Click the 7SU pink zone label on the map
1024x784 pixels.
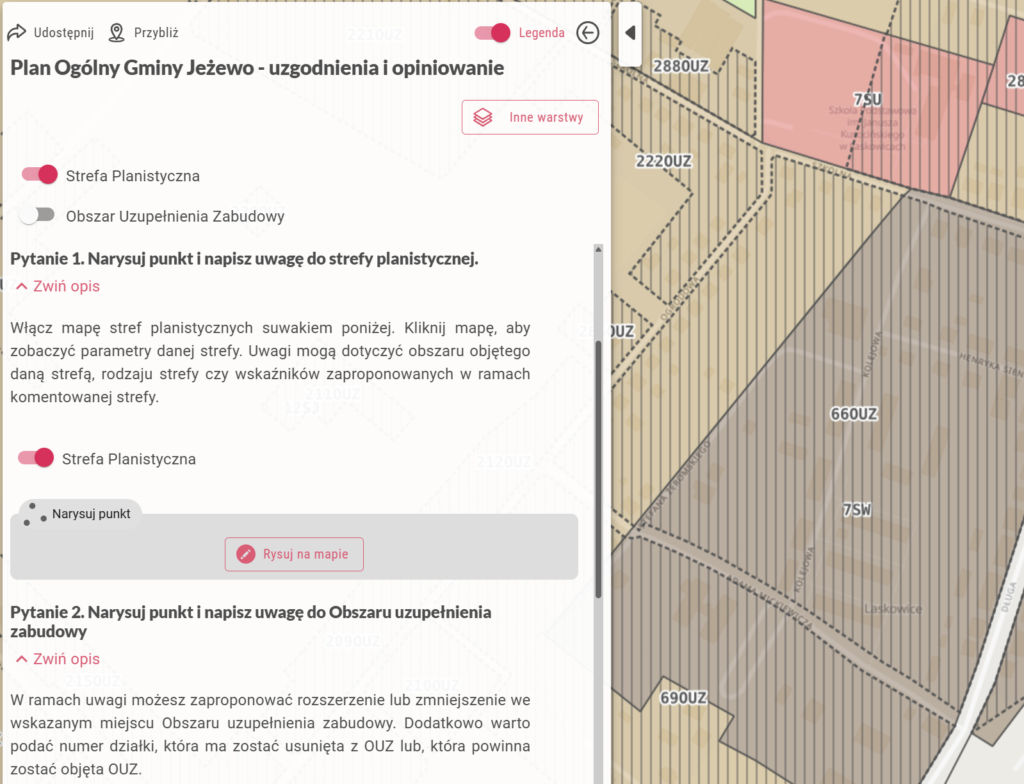(x=867, y=99)
